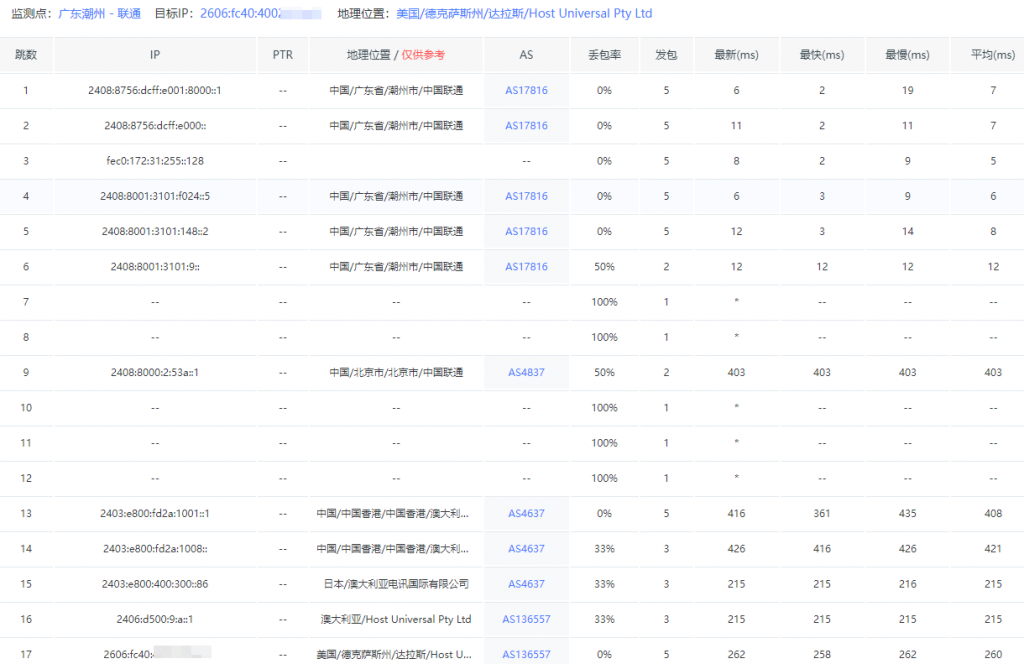Select the AS column header

(x=526, y=55)
